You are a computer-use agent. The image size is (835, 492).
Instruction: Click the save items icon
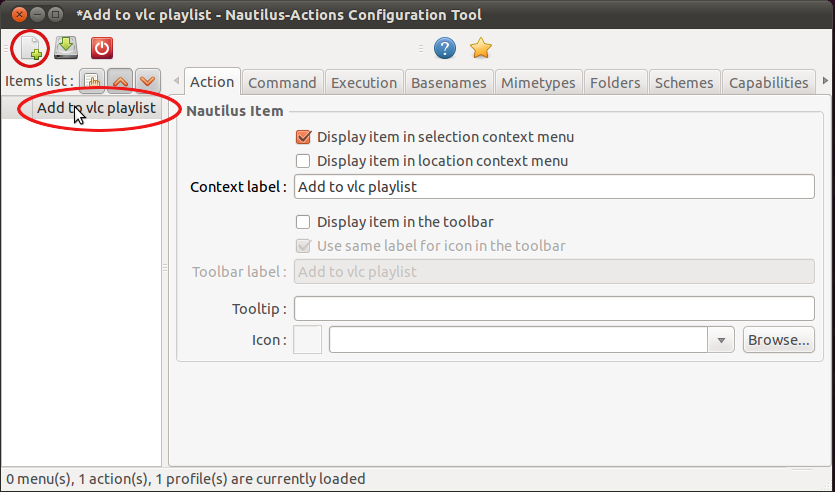pos(66,47)
